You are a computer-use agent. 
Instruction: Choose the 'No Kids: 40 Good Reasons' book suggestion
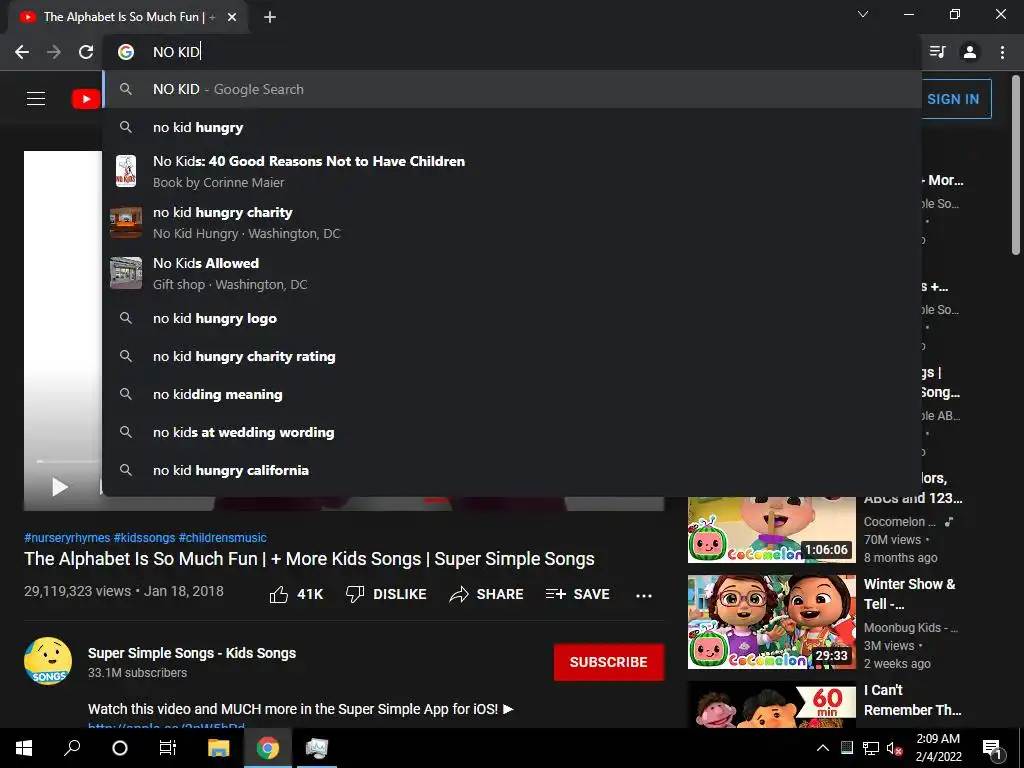pyautogui.click(x=512, y=171)
